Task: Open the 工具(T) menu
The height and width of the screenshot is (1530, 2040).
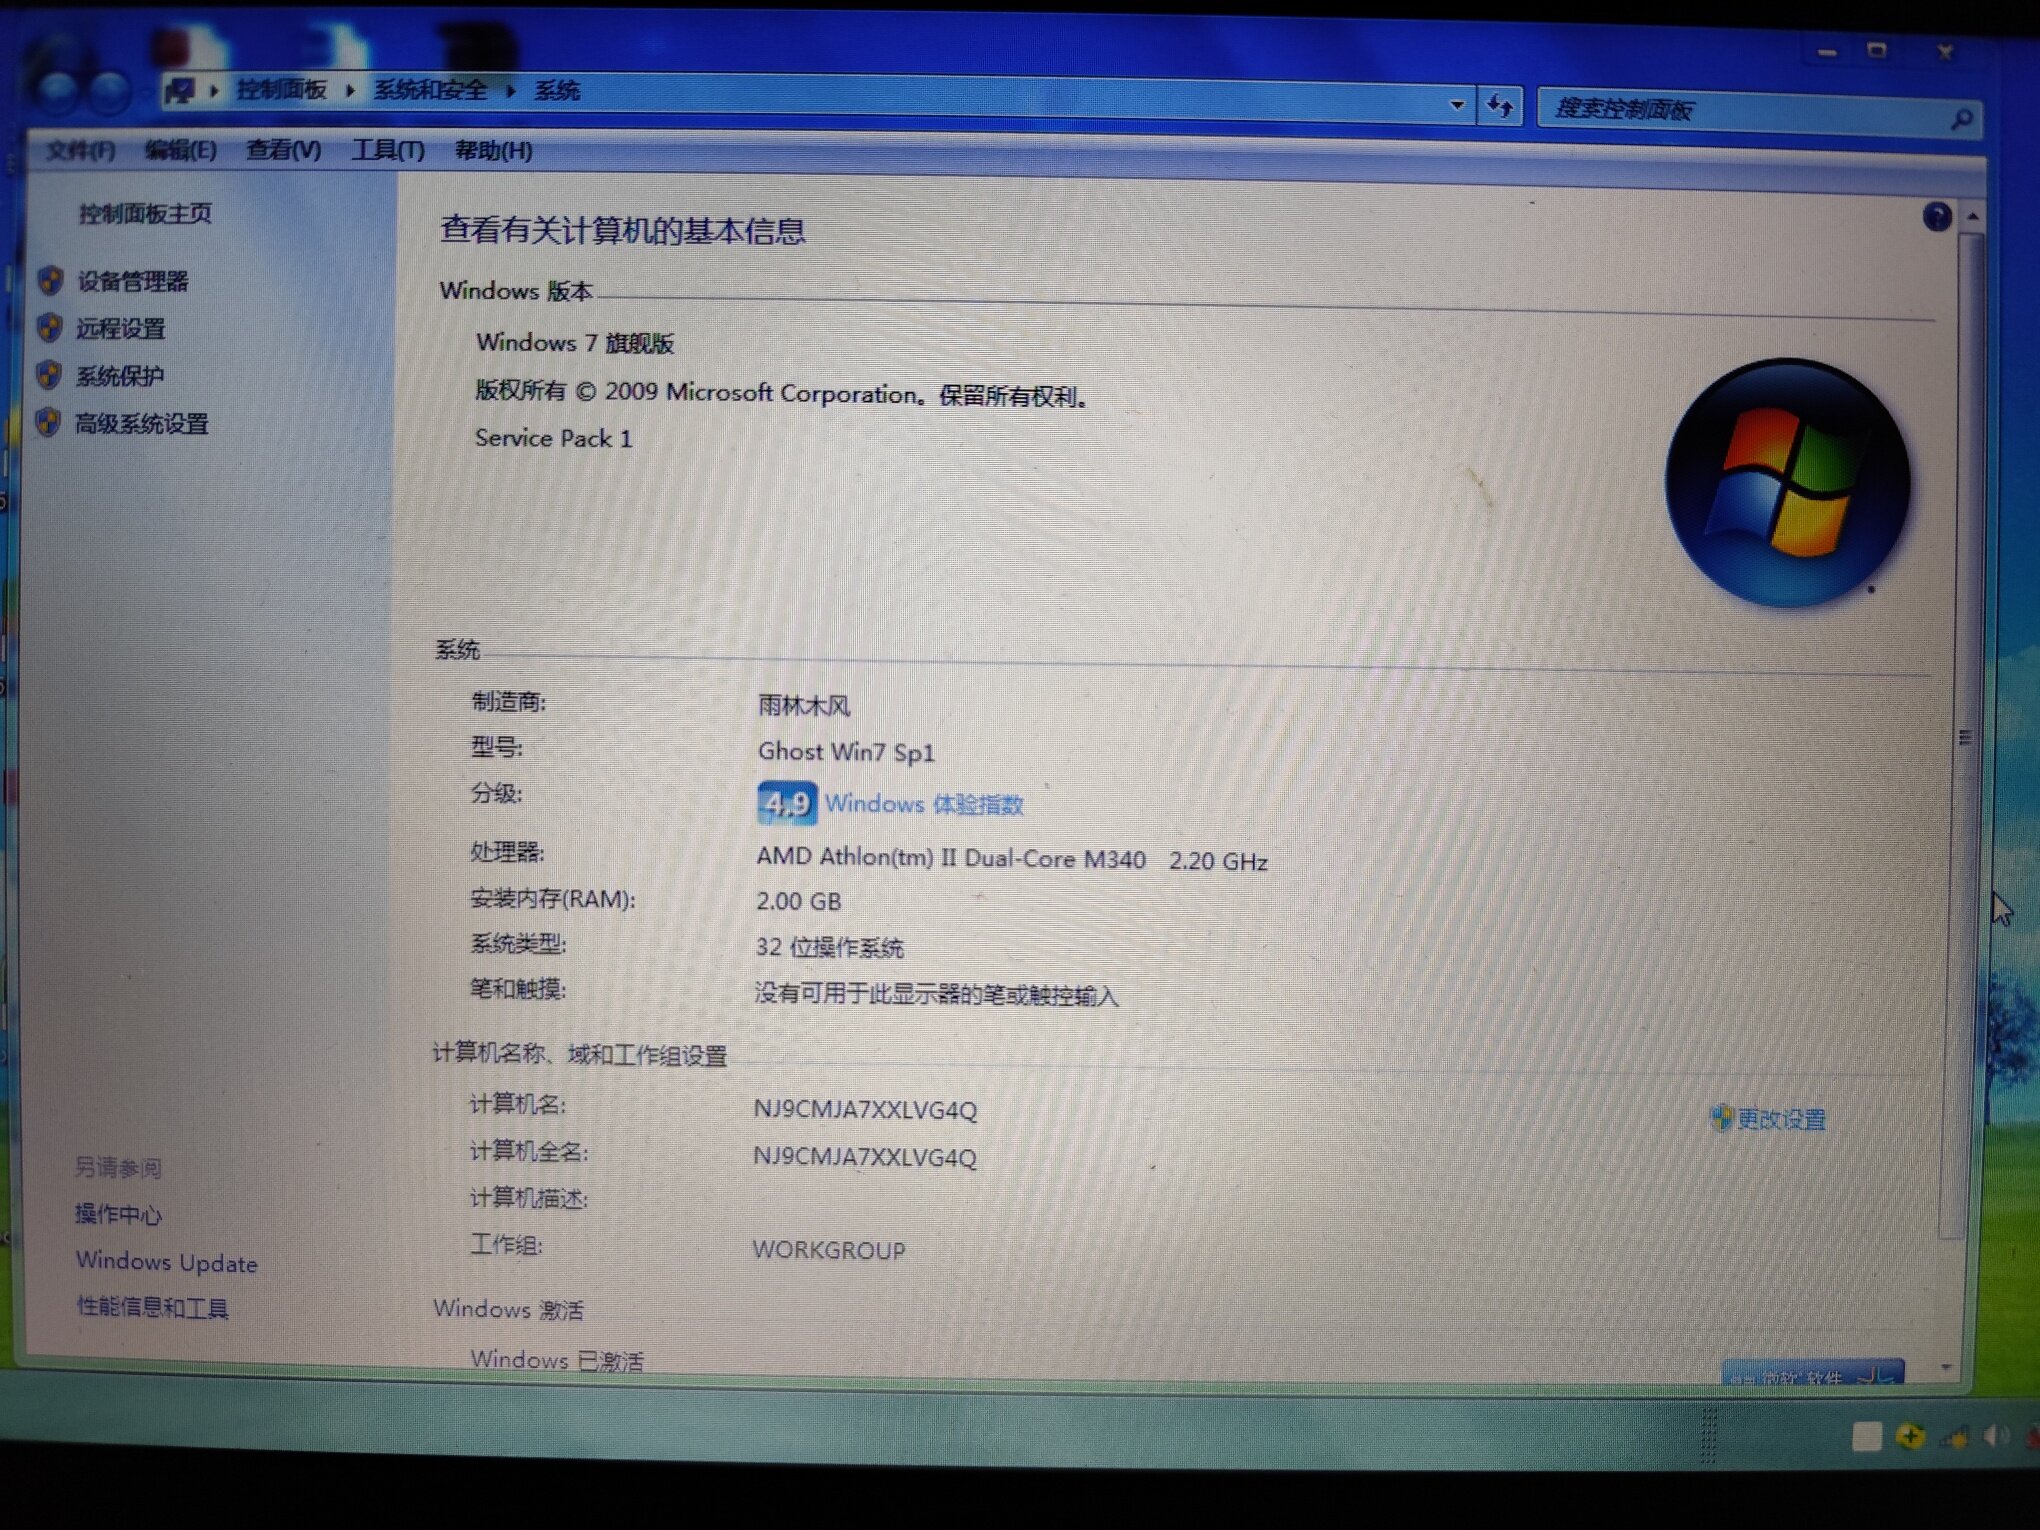Action: tap(388, 150)
